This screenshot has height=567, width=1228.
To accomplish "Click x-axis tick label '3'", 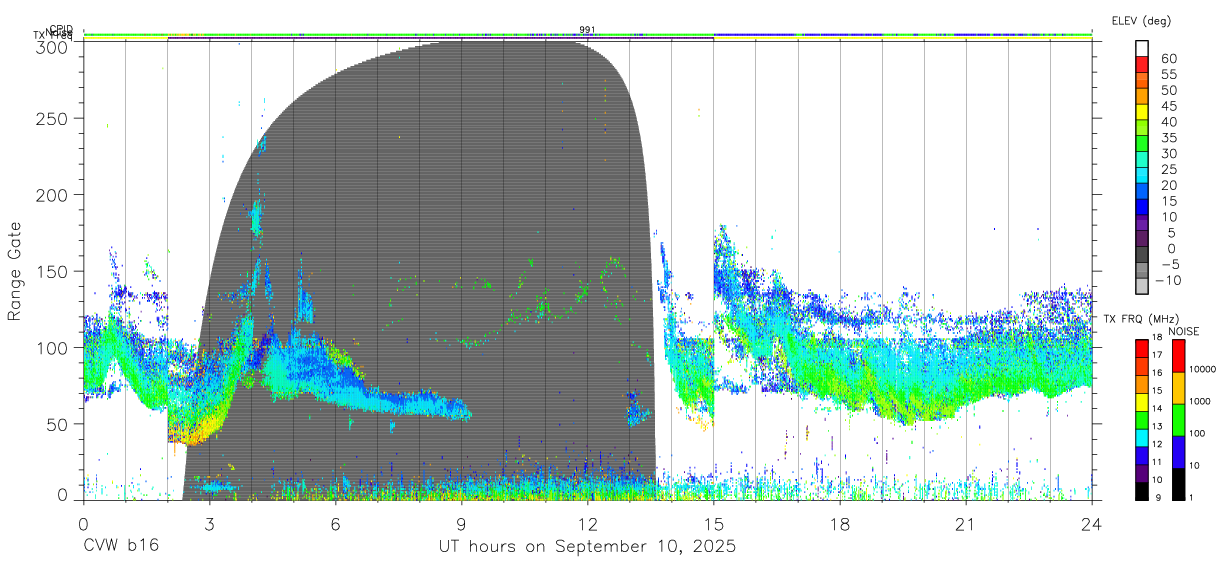I will (x=209, y=524).
